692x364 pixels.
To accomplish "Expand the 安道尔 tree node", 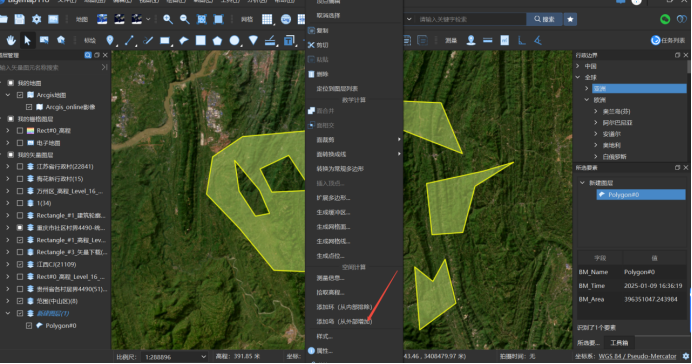I will click(x=596, y=134).
